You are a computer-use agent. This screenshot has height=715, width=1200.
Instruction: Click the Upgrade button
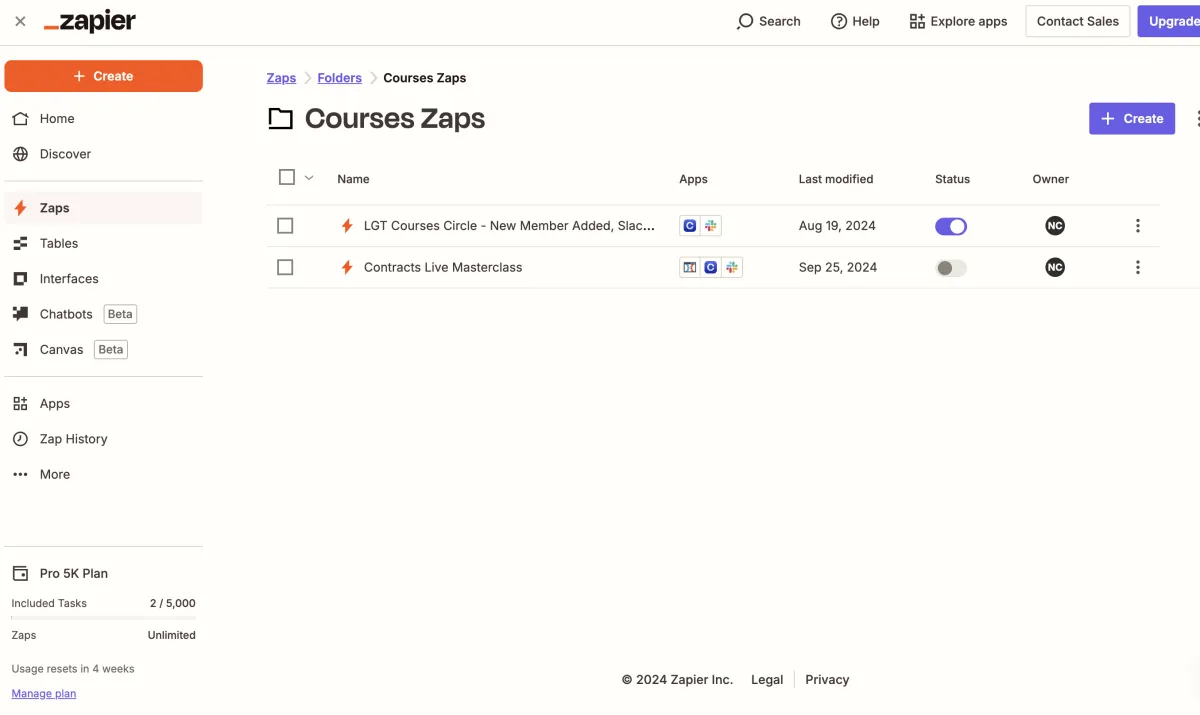coord(1170,21)
